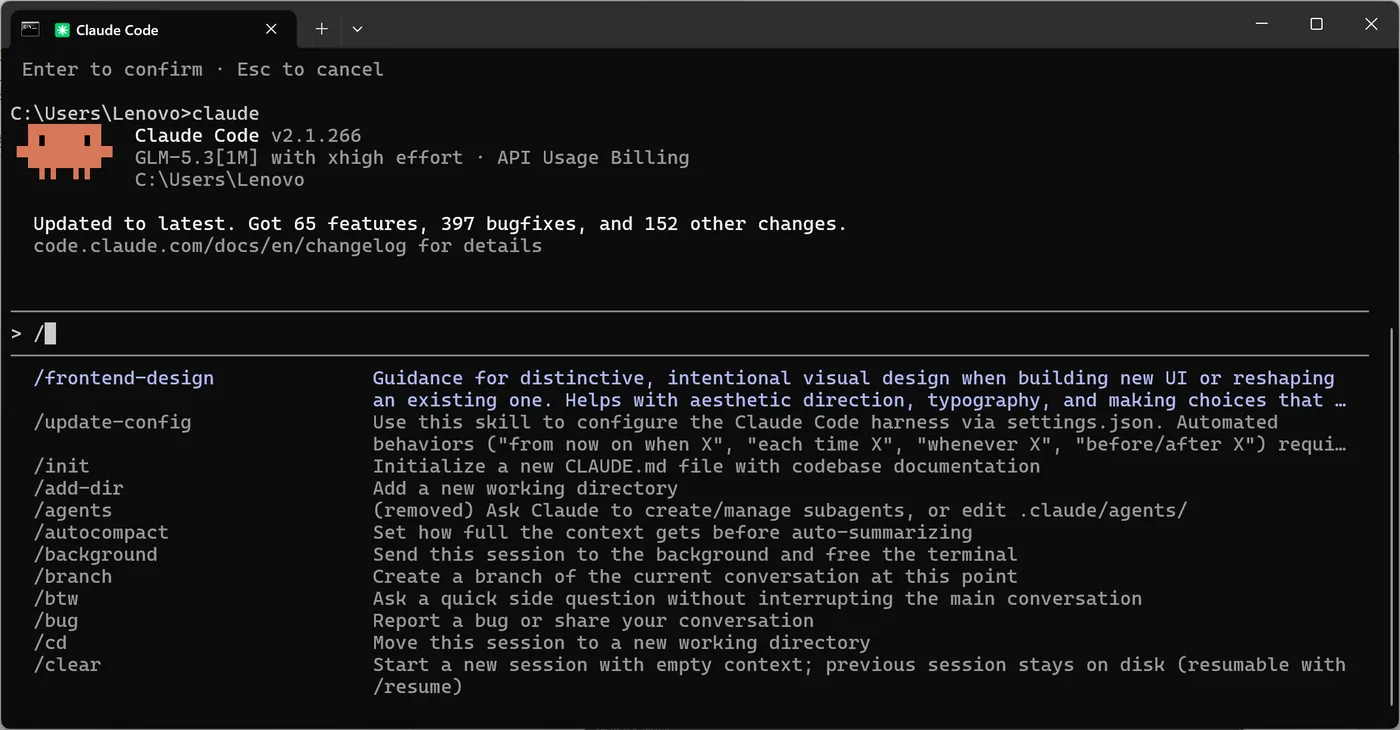
Task: Click 'Create a branch of the current conversation' text
Action: tap(695, 576)
